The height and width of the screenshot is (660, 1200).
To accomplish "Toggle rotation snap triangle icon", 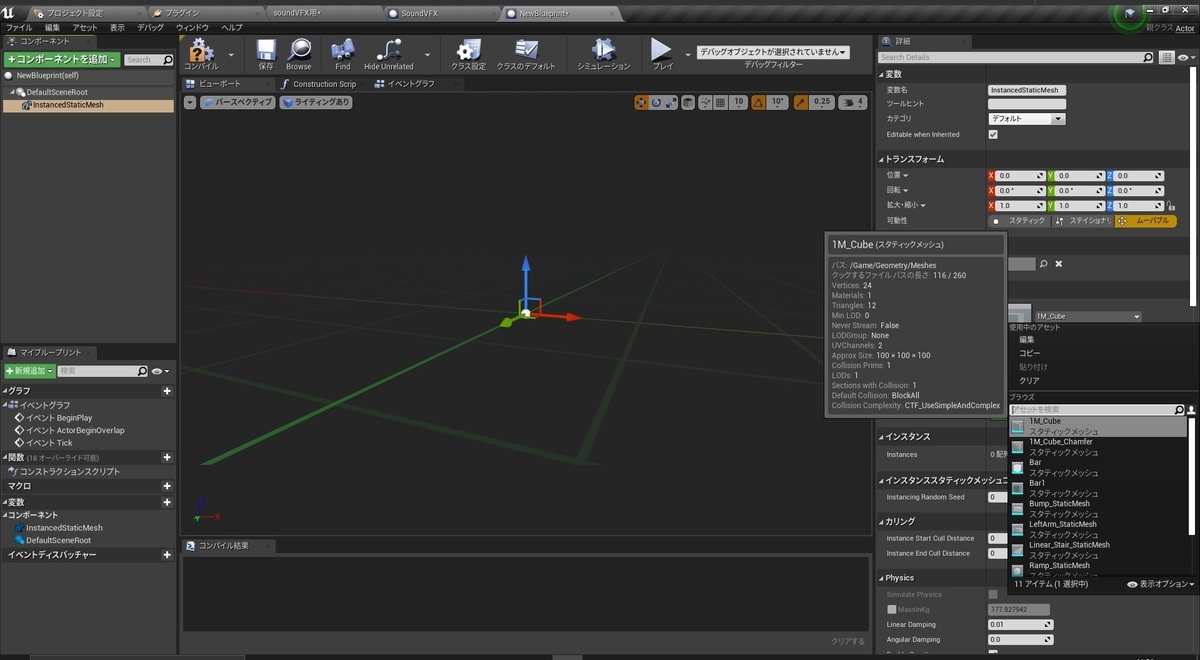I will pyautogui.click(x=759, y=102).
